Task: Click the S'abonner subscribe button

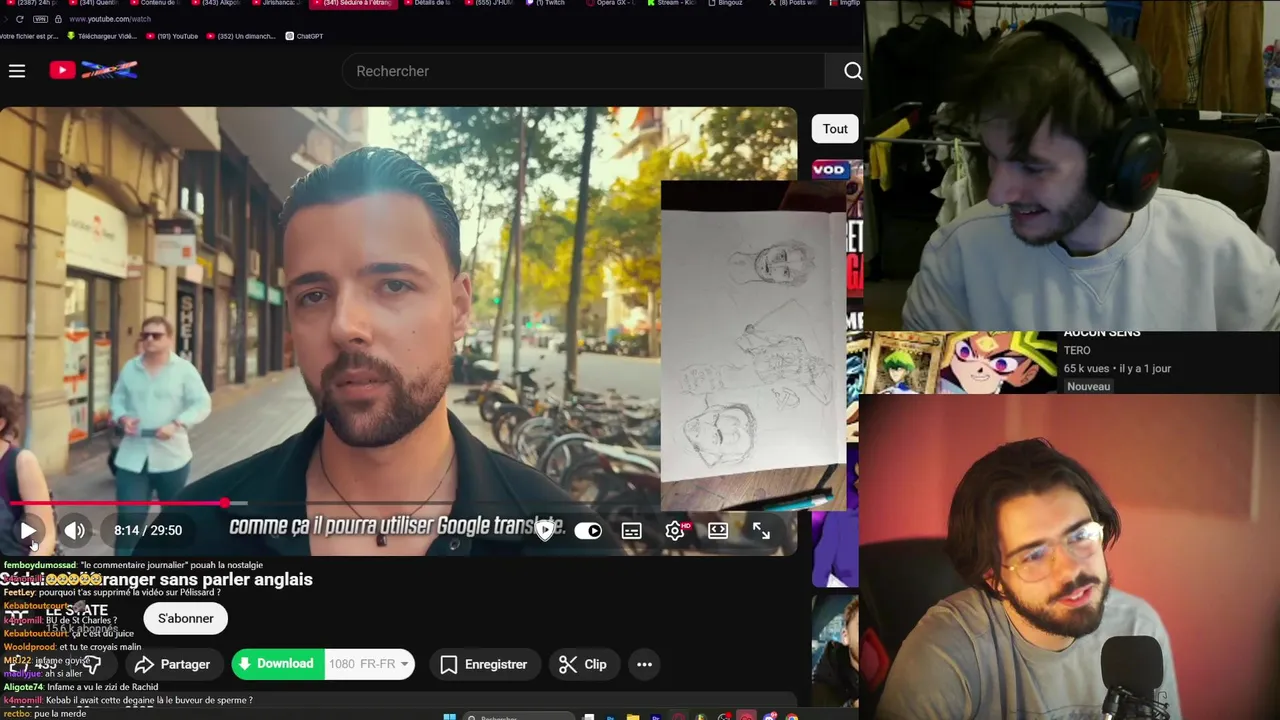Action: click(x=186, y=618)
